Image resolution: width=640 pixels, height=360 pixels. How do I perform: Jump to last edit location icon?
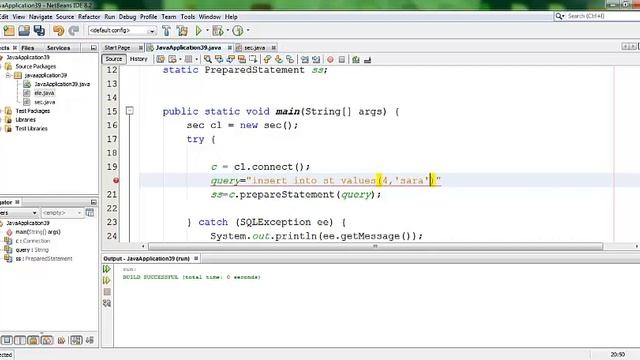point(160,60)
